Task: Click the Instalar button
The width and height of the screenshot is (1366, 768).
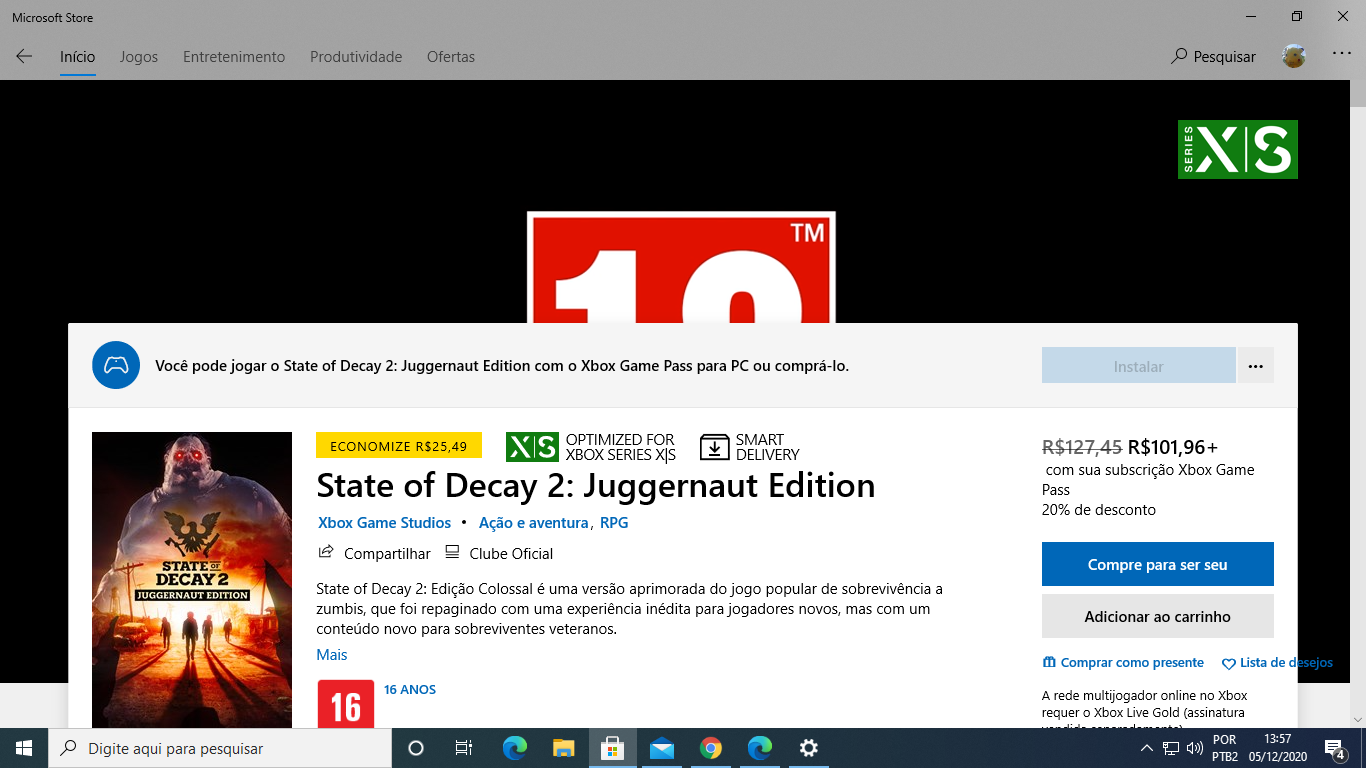Action: 1138,366
